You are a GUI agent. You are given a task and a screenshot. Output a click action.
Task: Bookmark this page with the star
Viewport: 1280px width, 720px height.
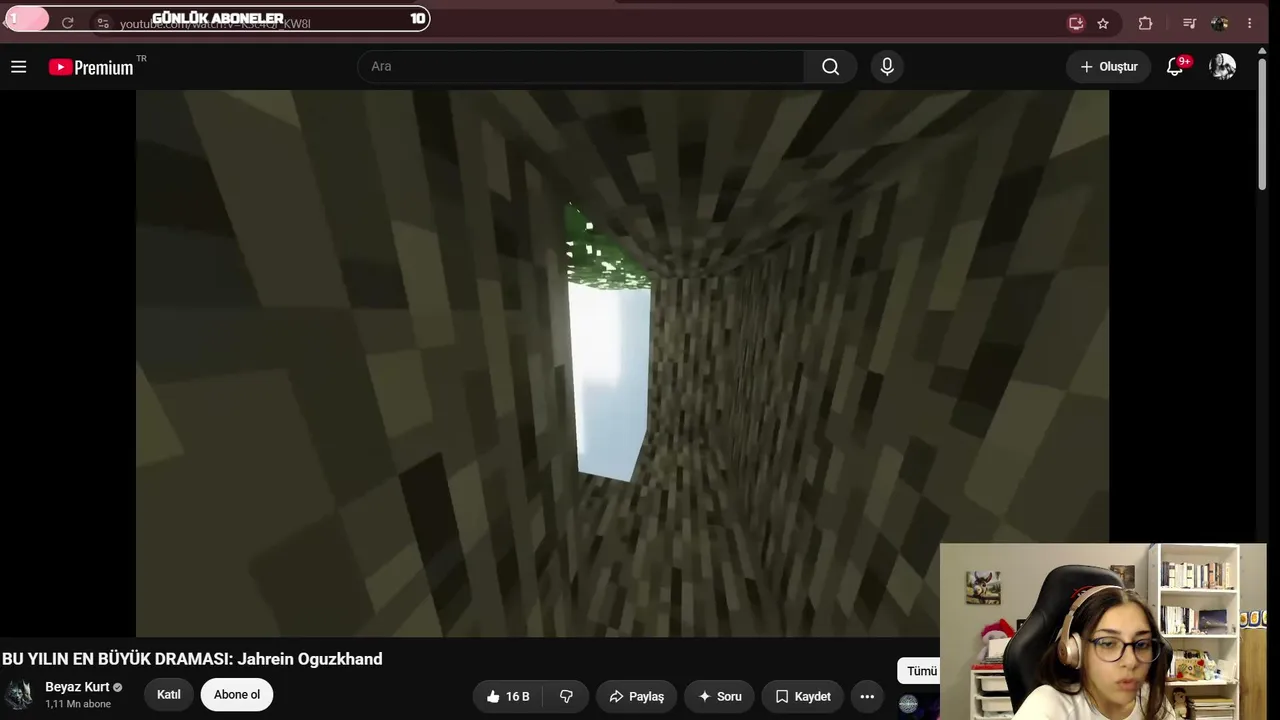pyautogui.click(x=1103, y=23)
